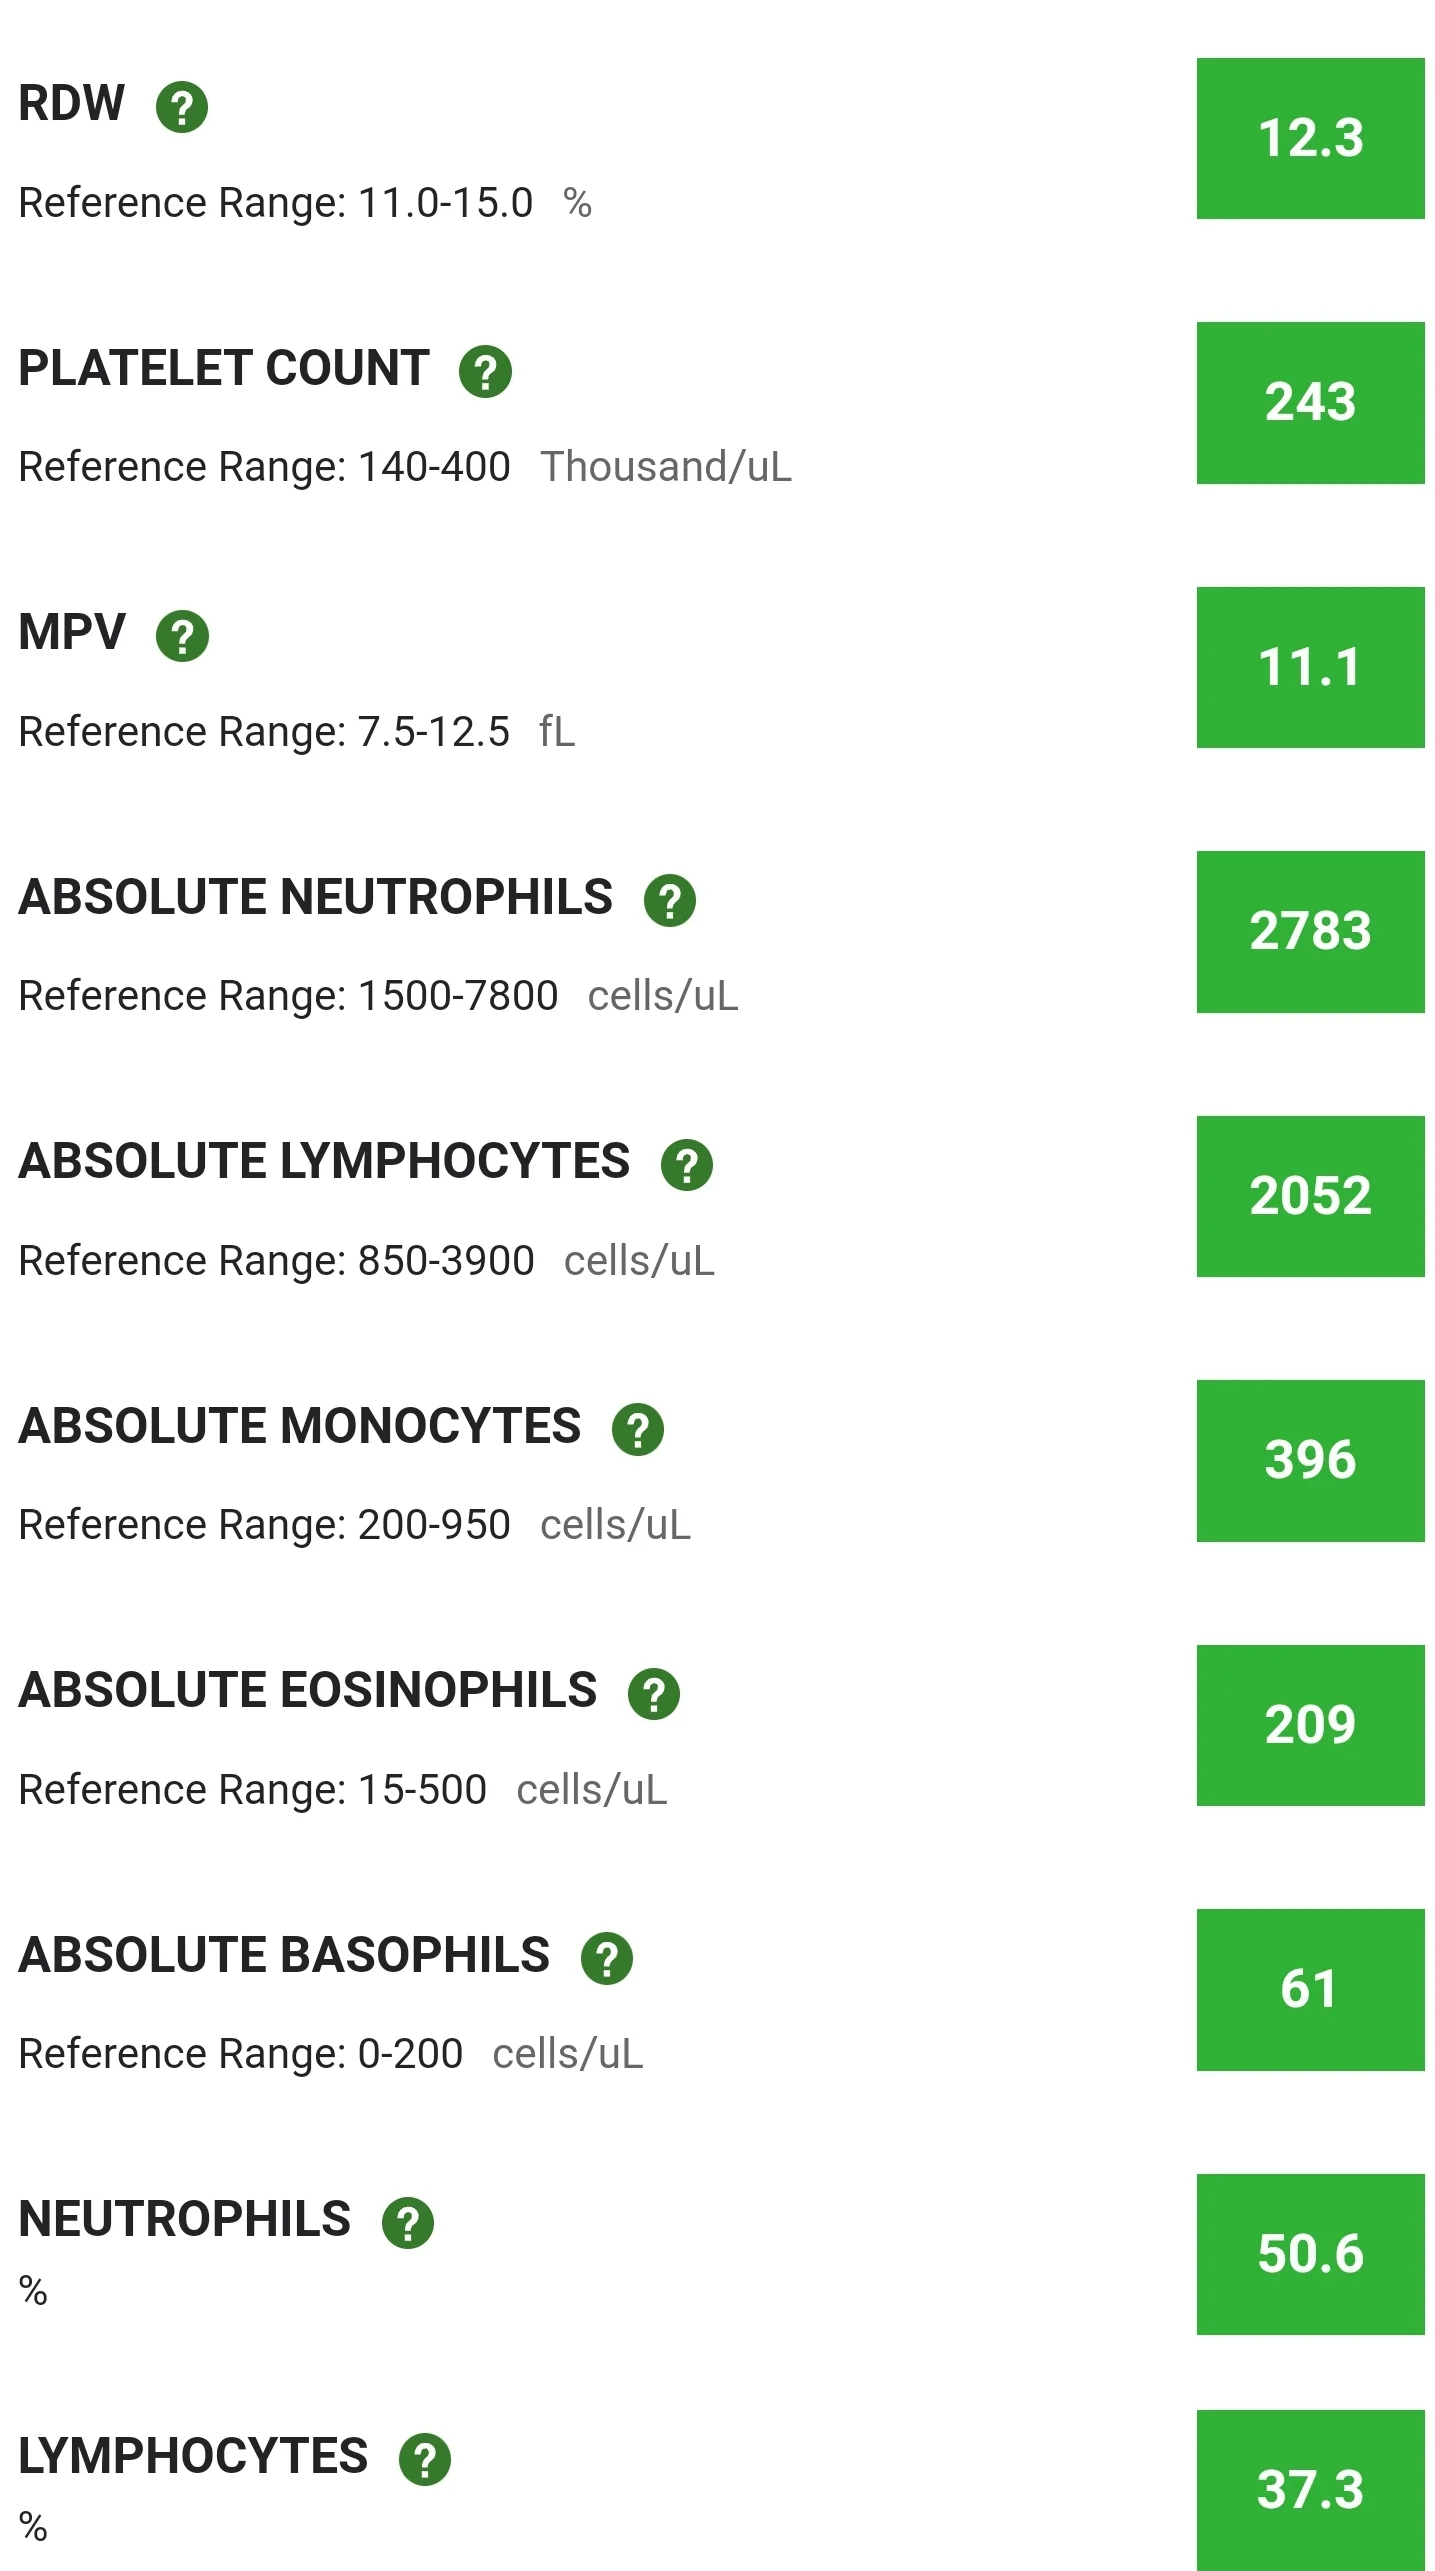
Task: Tap the platelet count value 243
Action: tap(1310, 403)
